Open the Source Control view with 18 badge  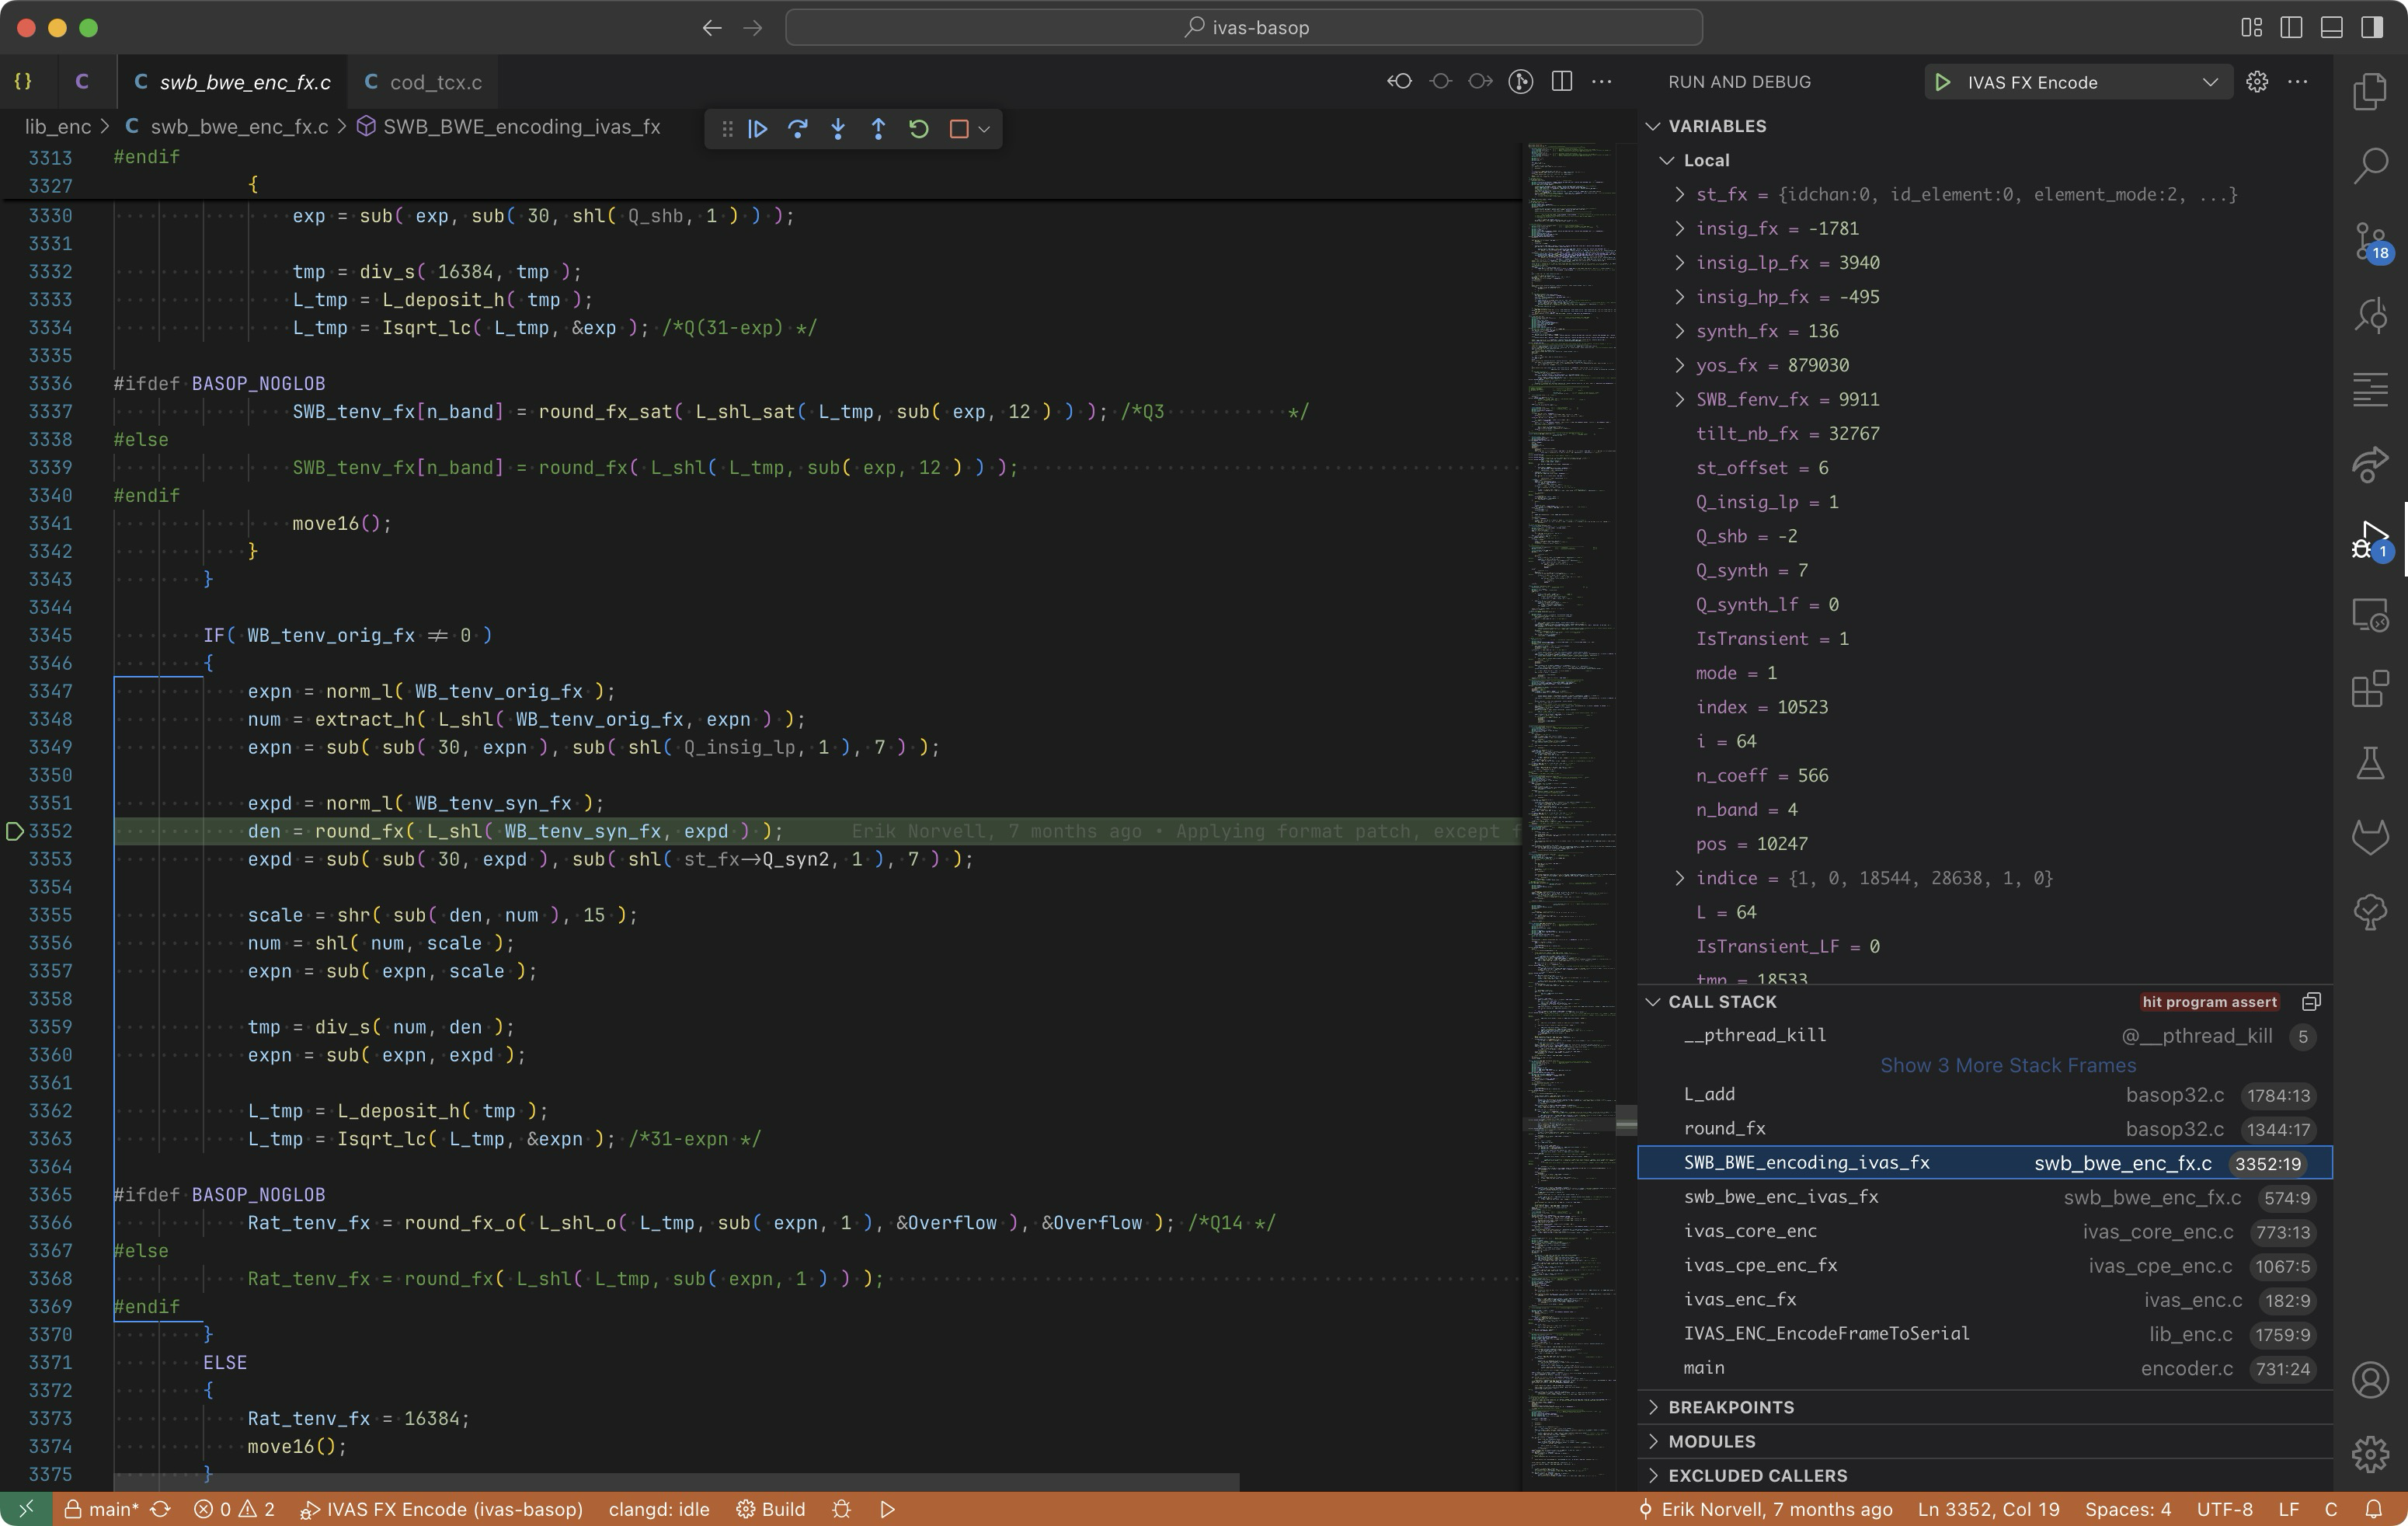click(x=2370, y=241)
